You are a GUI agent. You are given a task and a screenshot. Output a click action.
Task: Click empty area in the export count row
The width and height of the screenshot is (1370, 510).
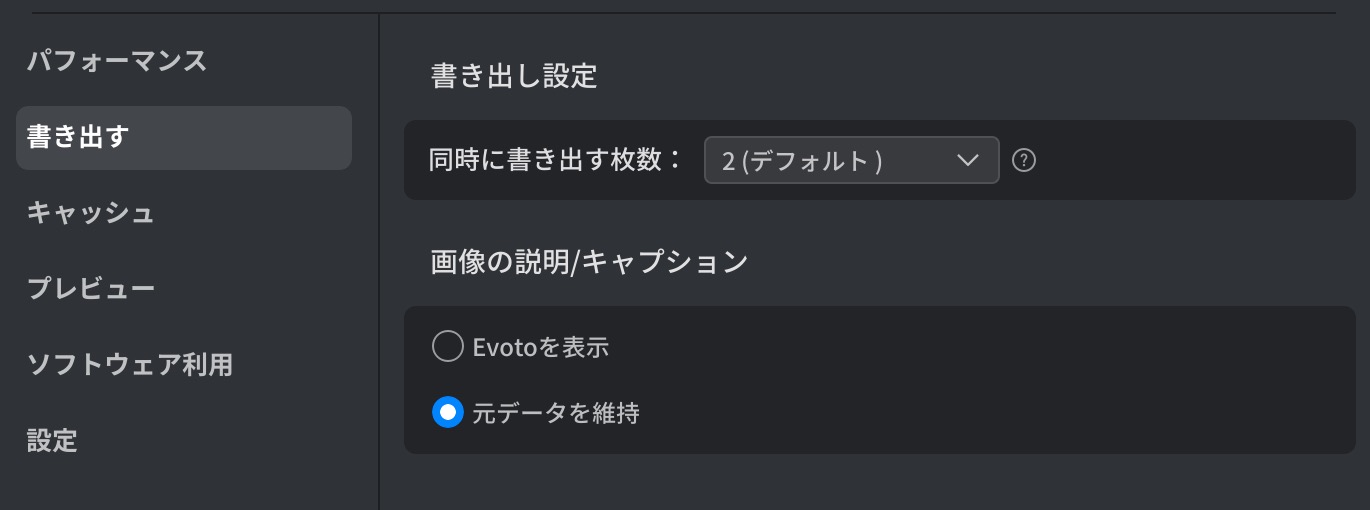[1190, 160]
